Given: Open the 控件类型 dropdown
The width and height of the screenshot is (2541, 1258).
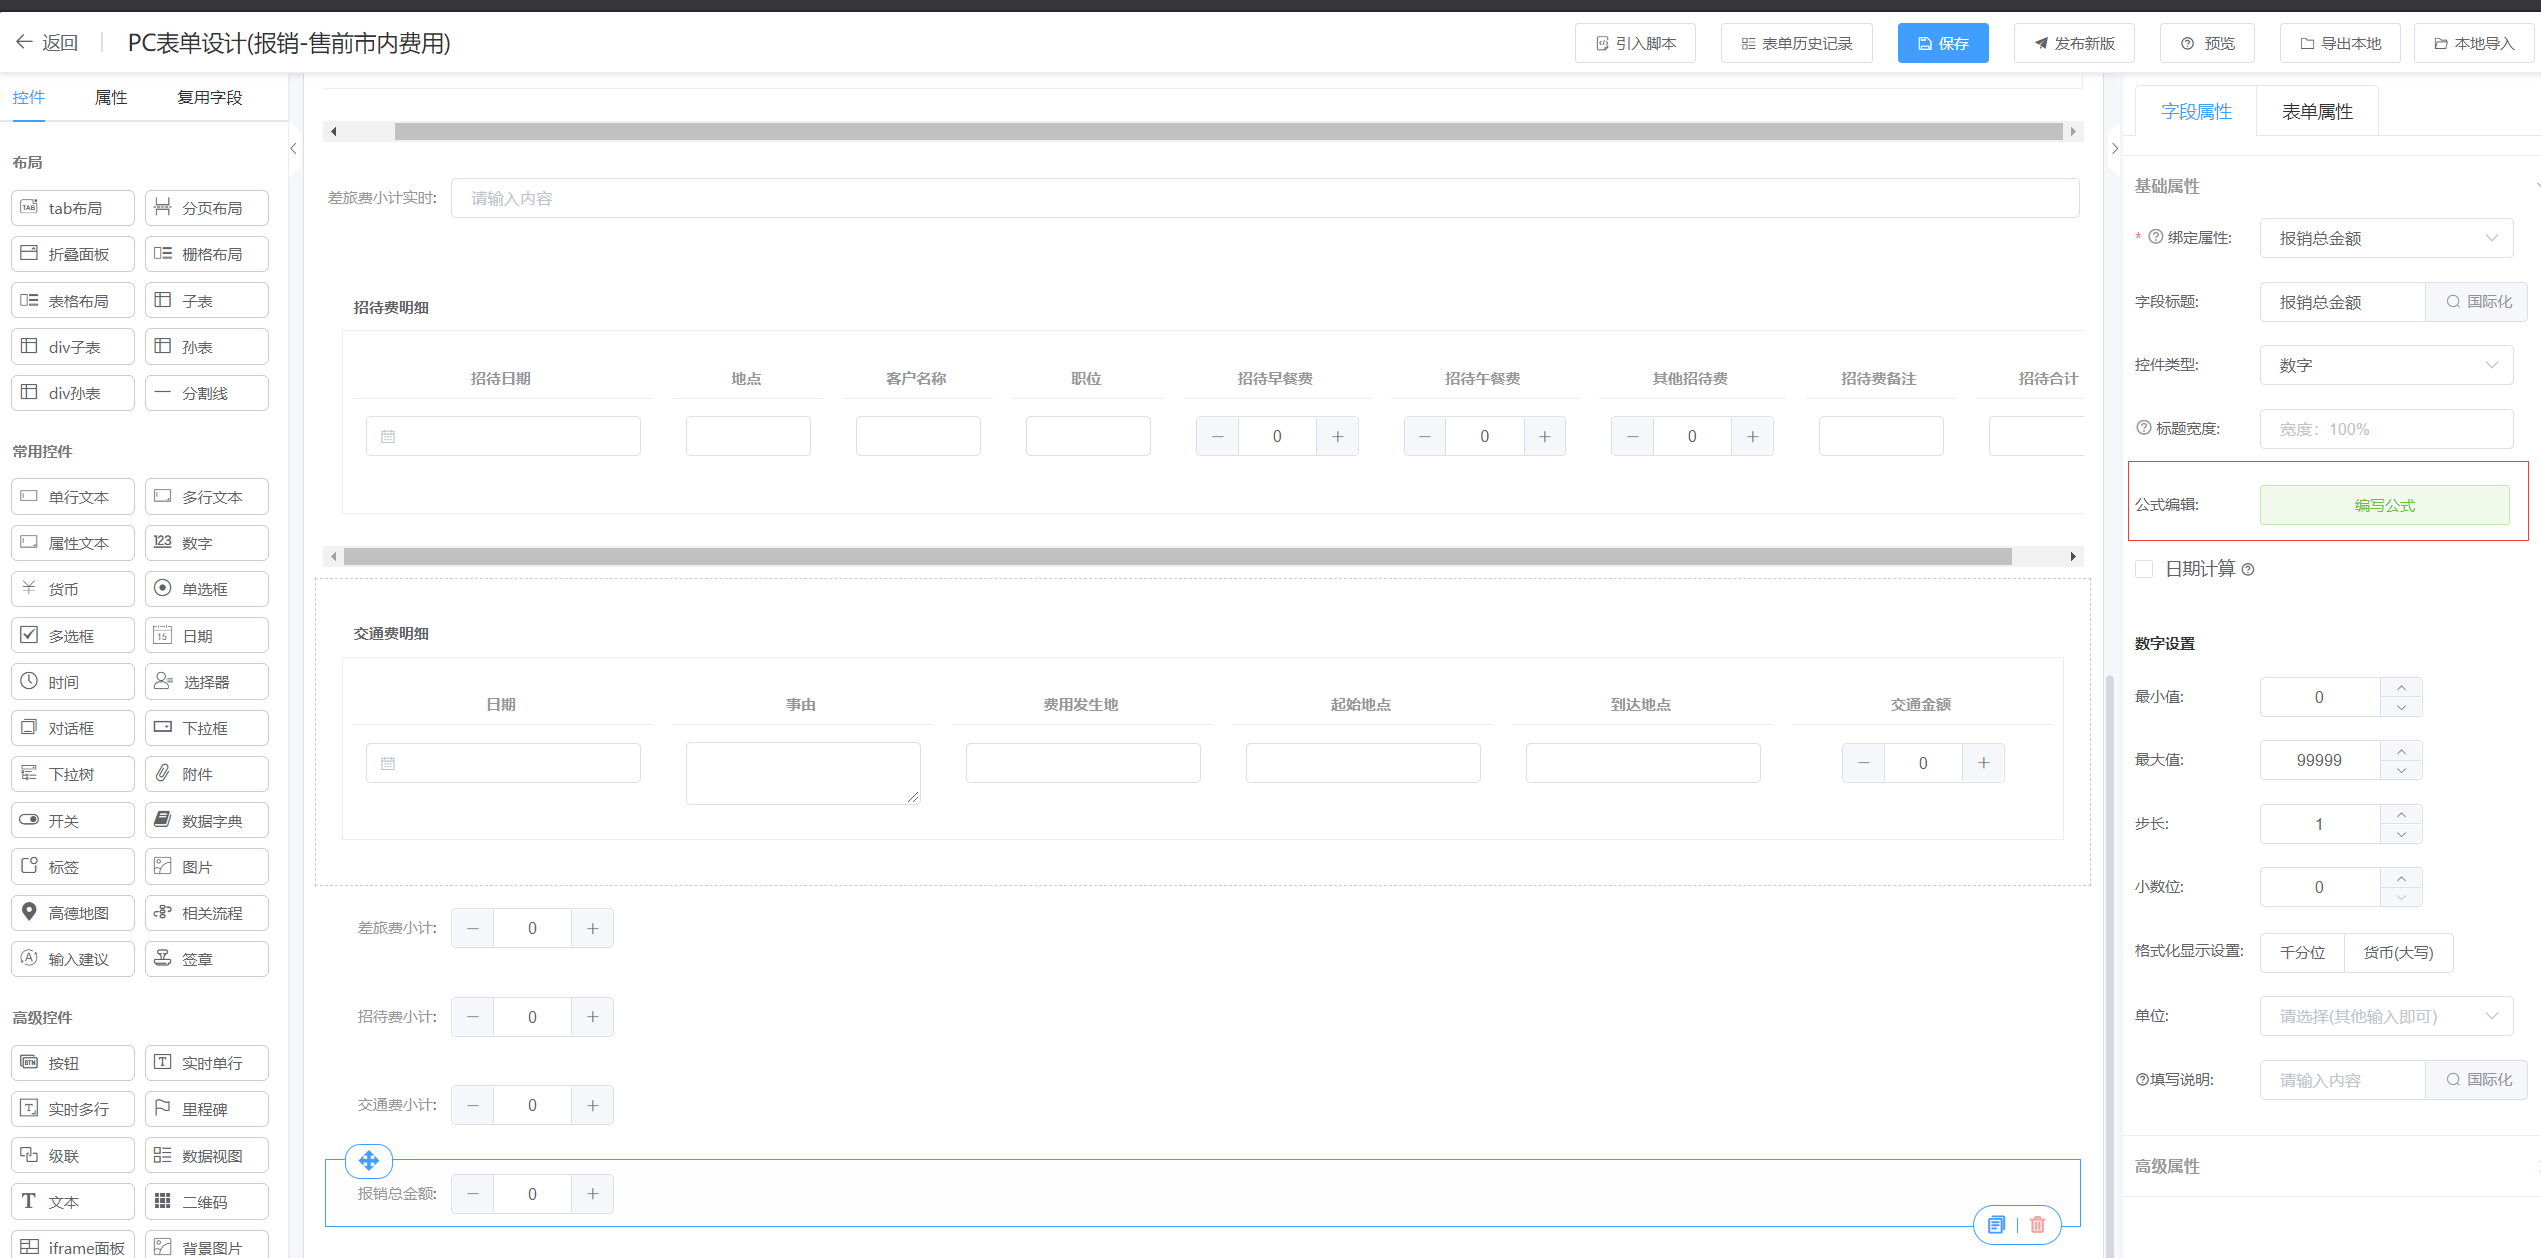Looking at the screenshot, I should (2385, 365).
